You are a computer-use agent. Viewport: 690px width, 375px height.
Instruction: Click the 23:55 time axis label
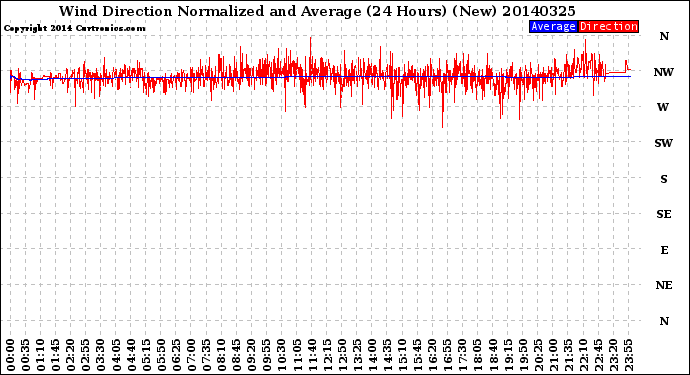(629, 355)
